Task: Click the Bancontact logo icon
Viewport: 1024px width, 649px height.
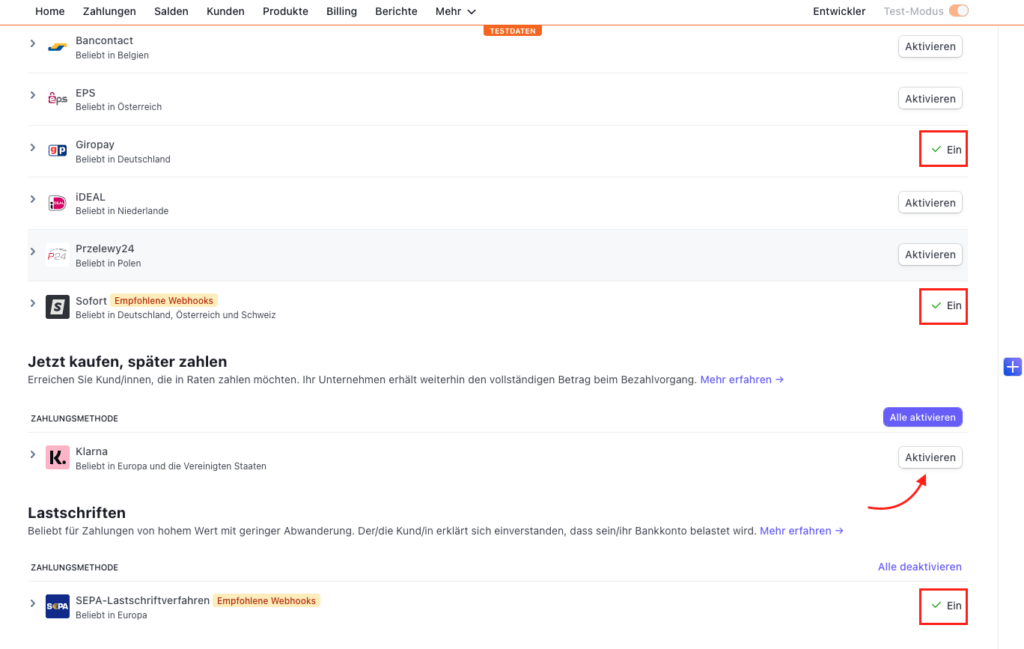Action: pyautogui.click(x=57, y=47)
